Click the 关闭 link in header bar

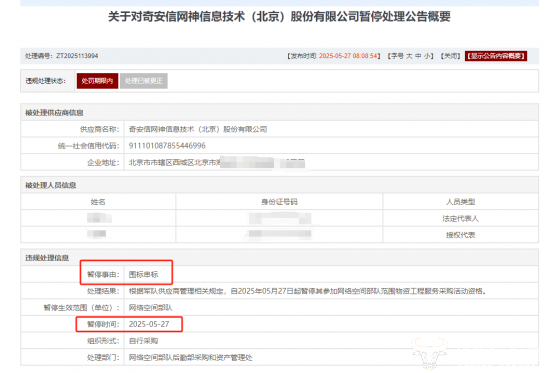pos(450,56)
